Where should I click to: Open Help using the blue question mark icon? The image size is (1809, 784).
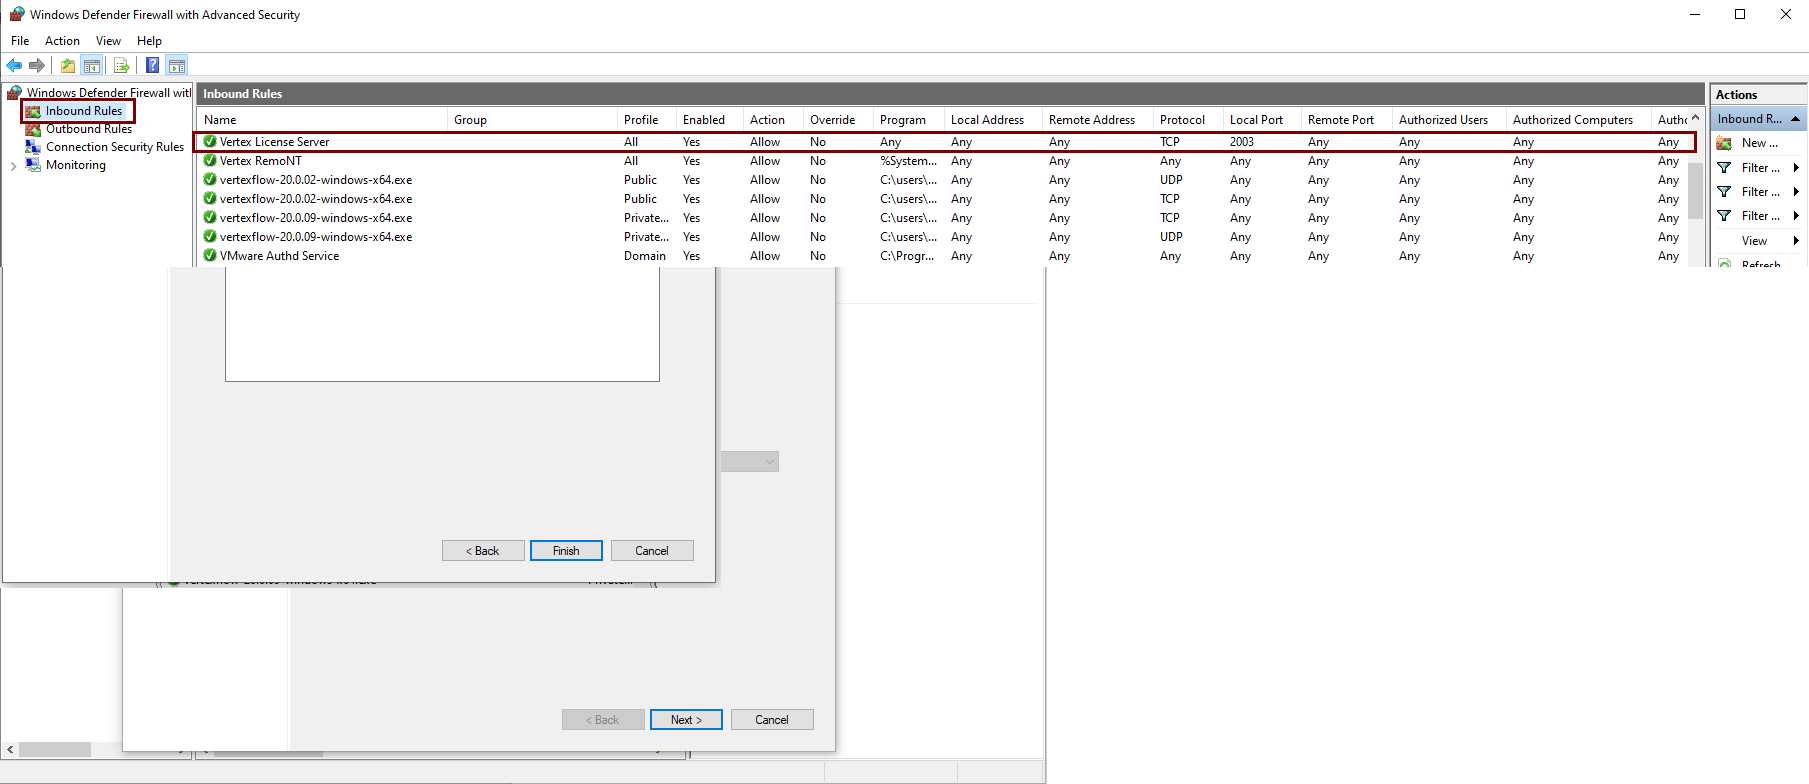point(152,66)
